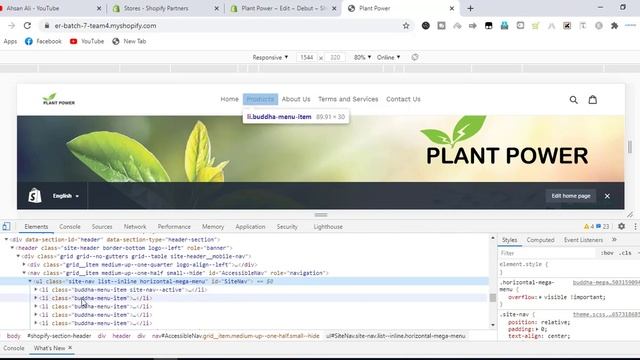Click the buddha-mega CSS source link
640x360 pixels.
(x=606, y=282)
